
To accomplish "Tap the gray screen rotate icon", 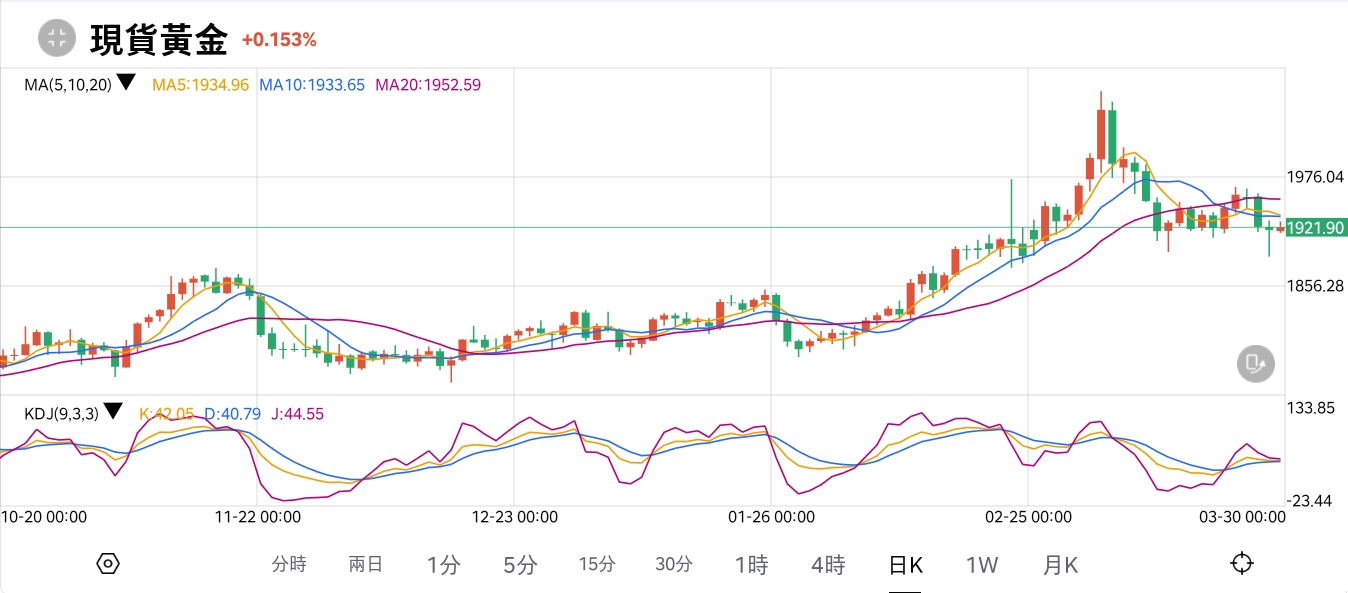I will (x=1255, y=363).
